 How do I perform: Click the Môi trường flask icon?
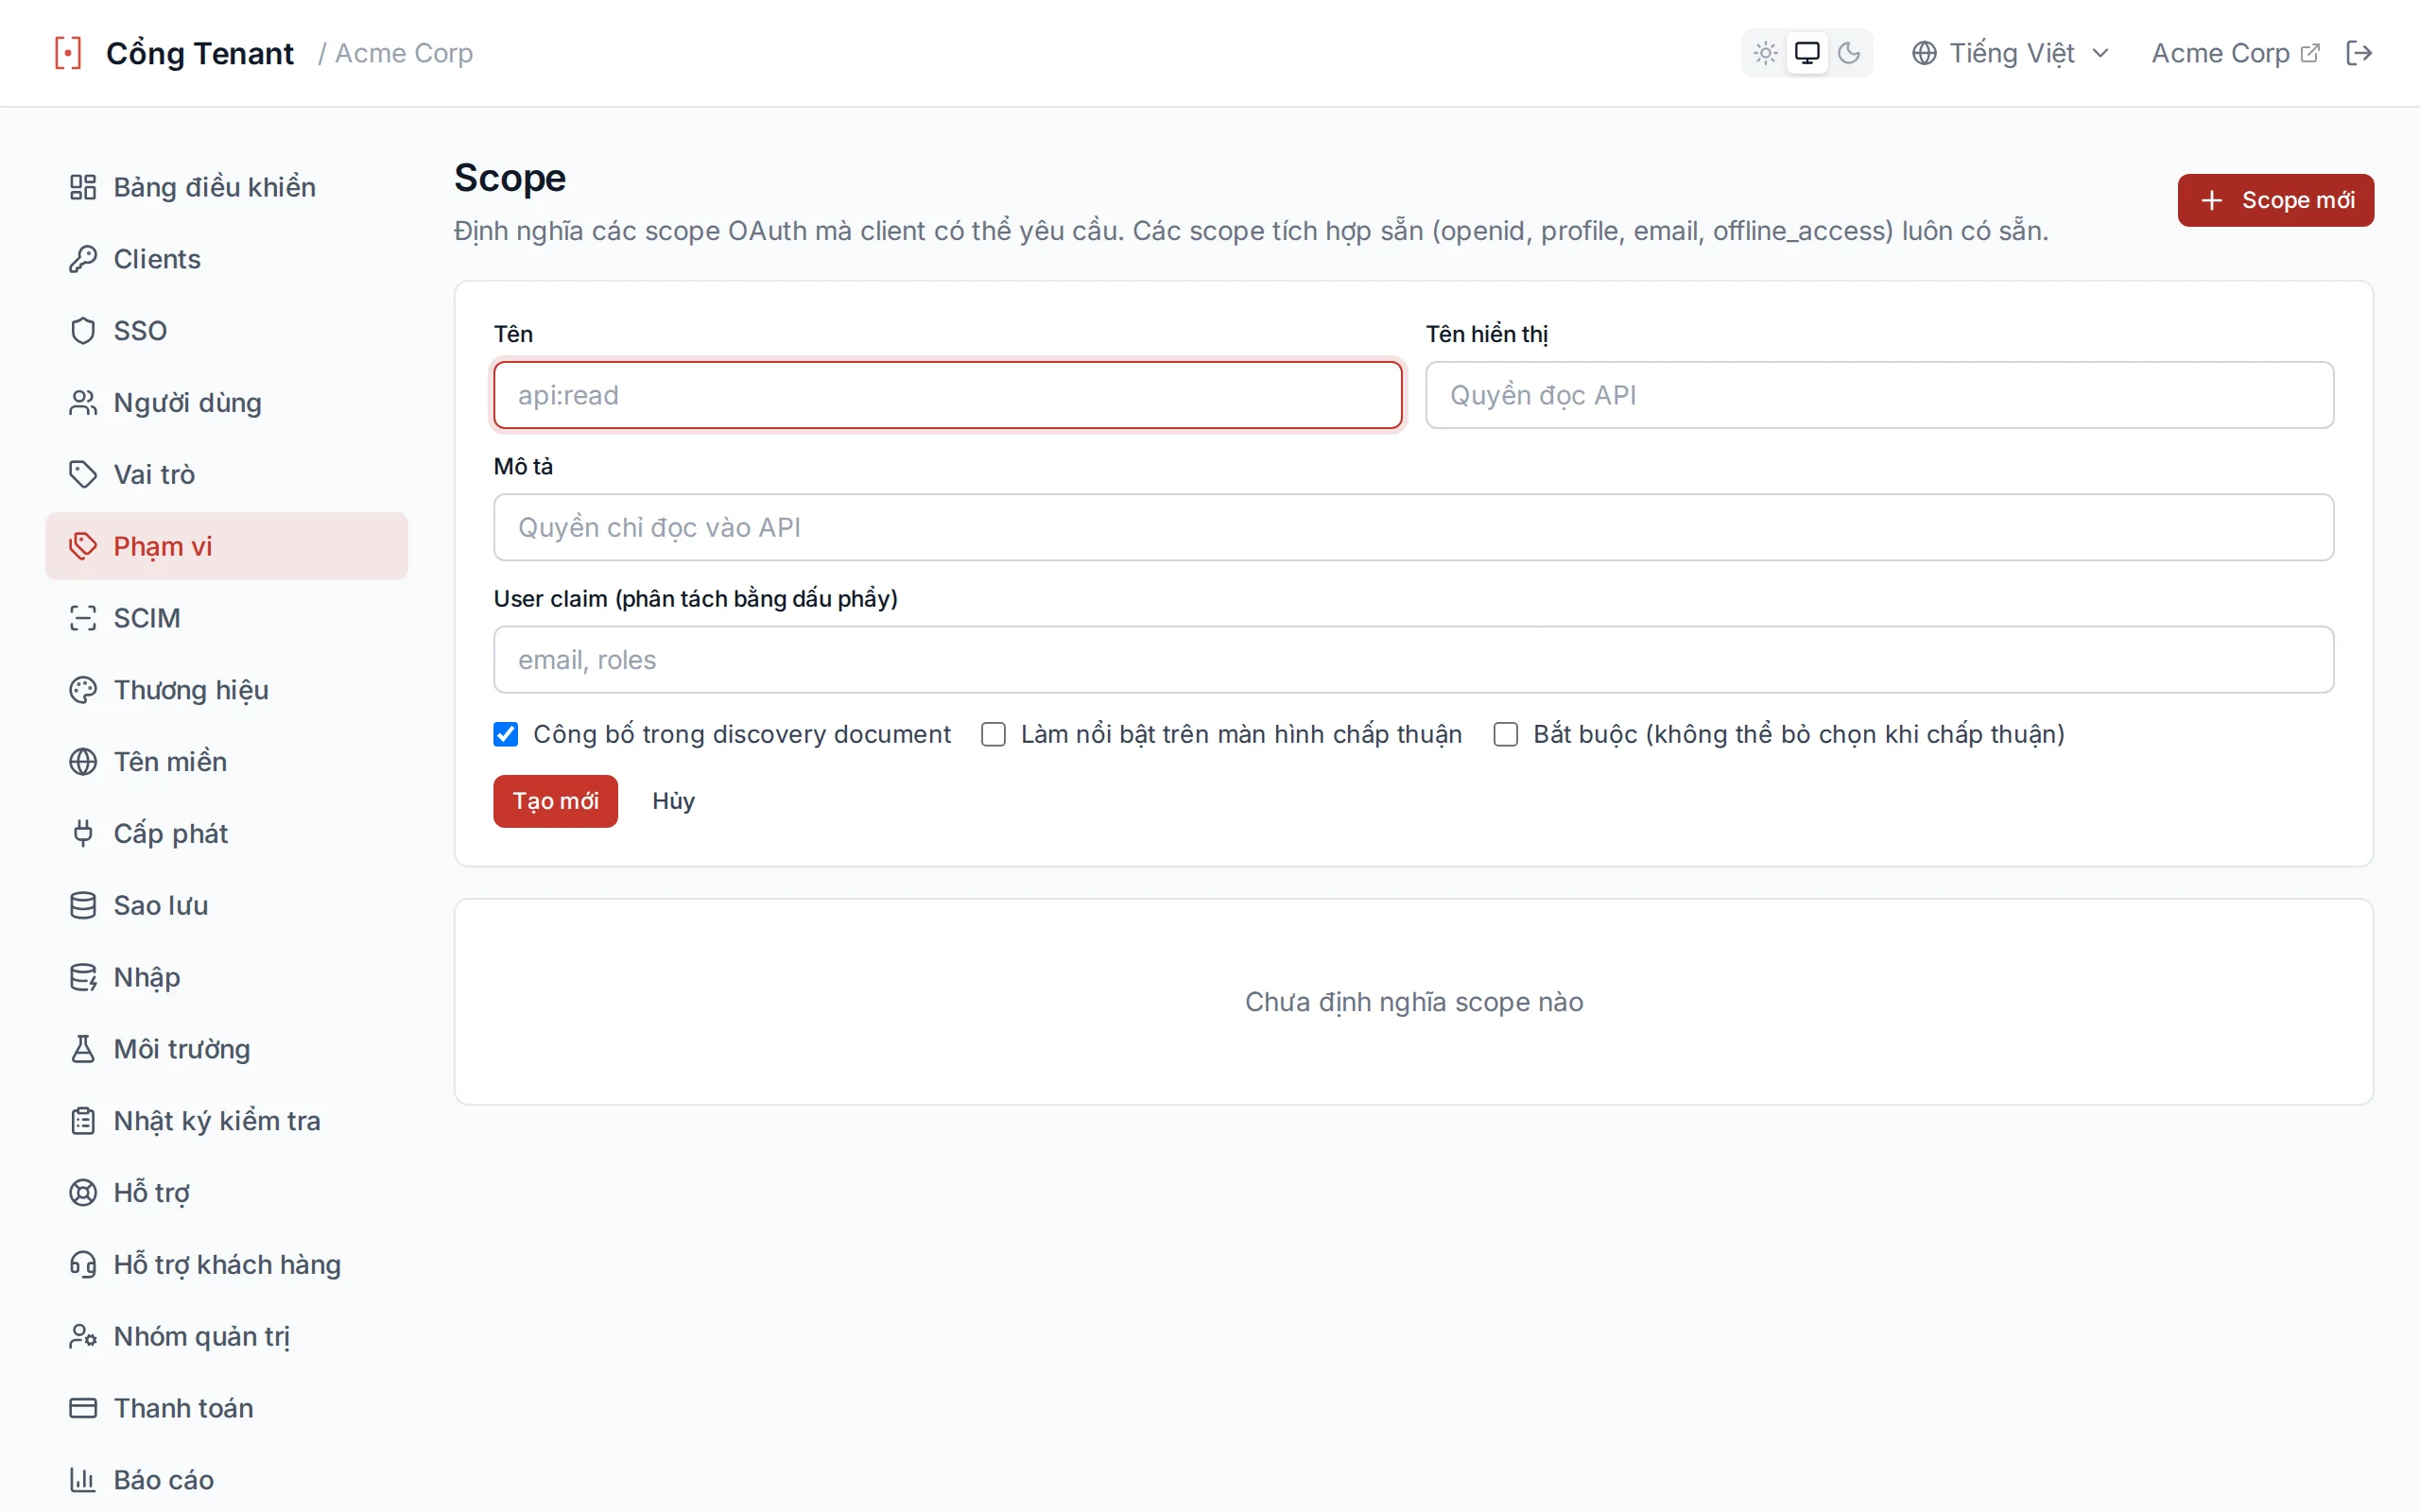(x=83, y=1049)
